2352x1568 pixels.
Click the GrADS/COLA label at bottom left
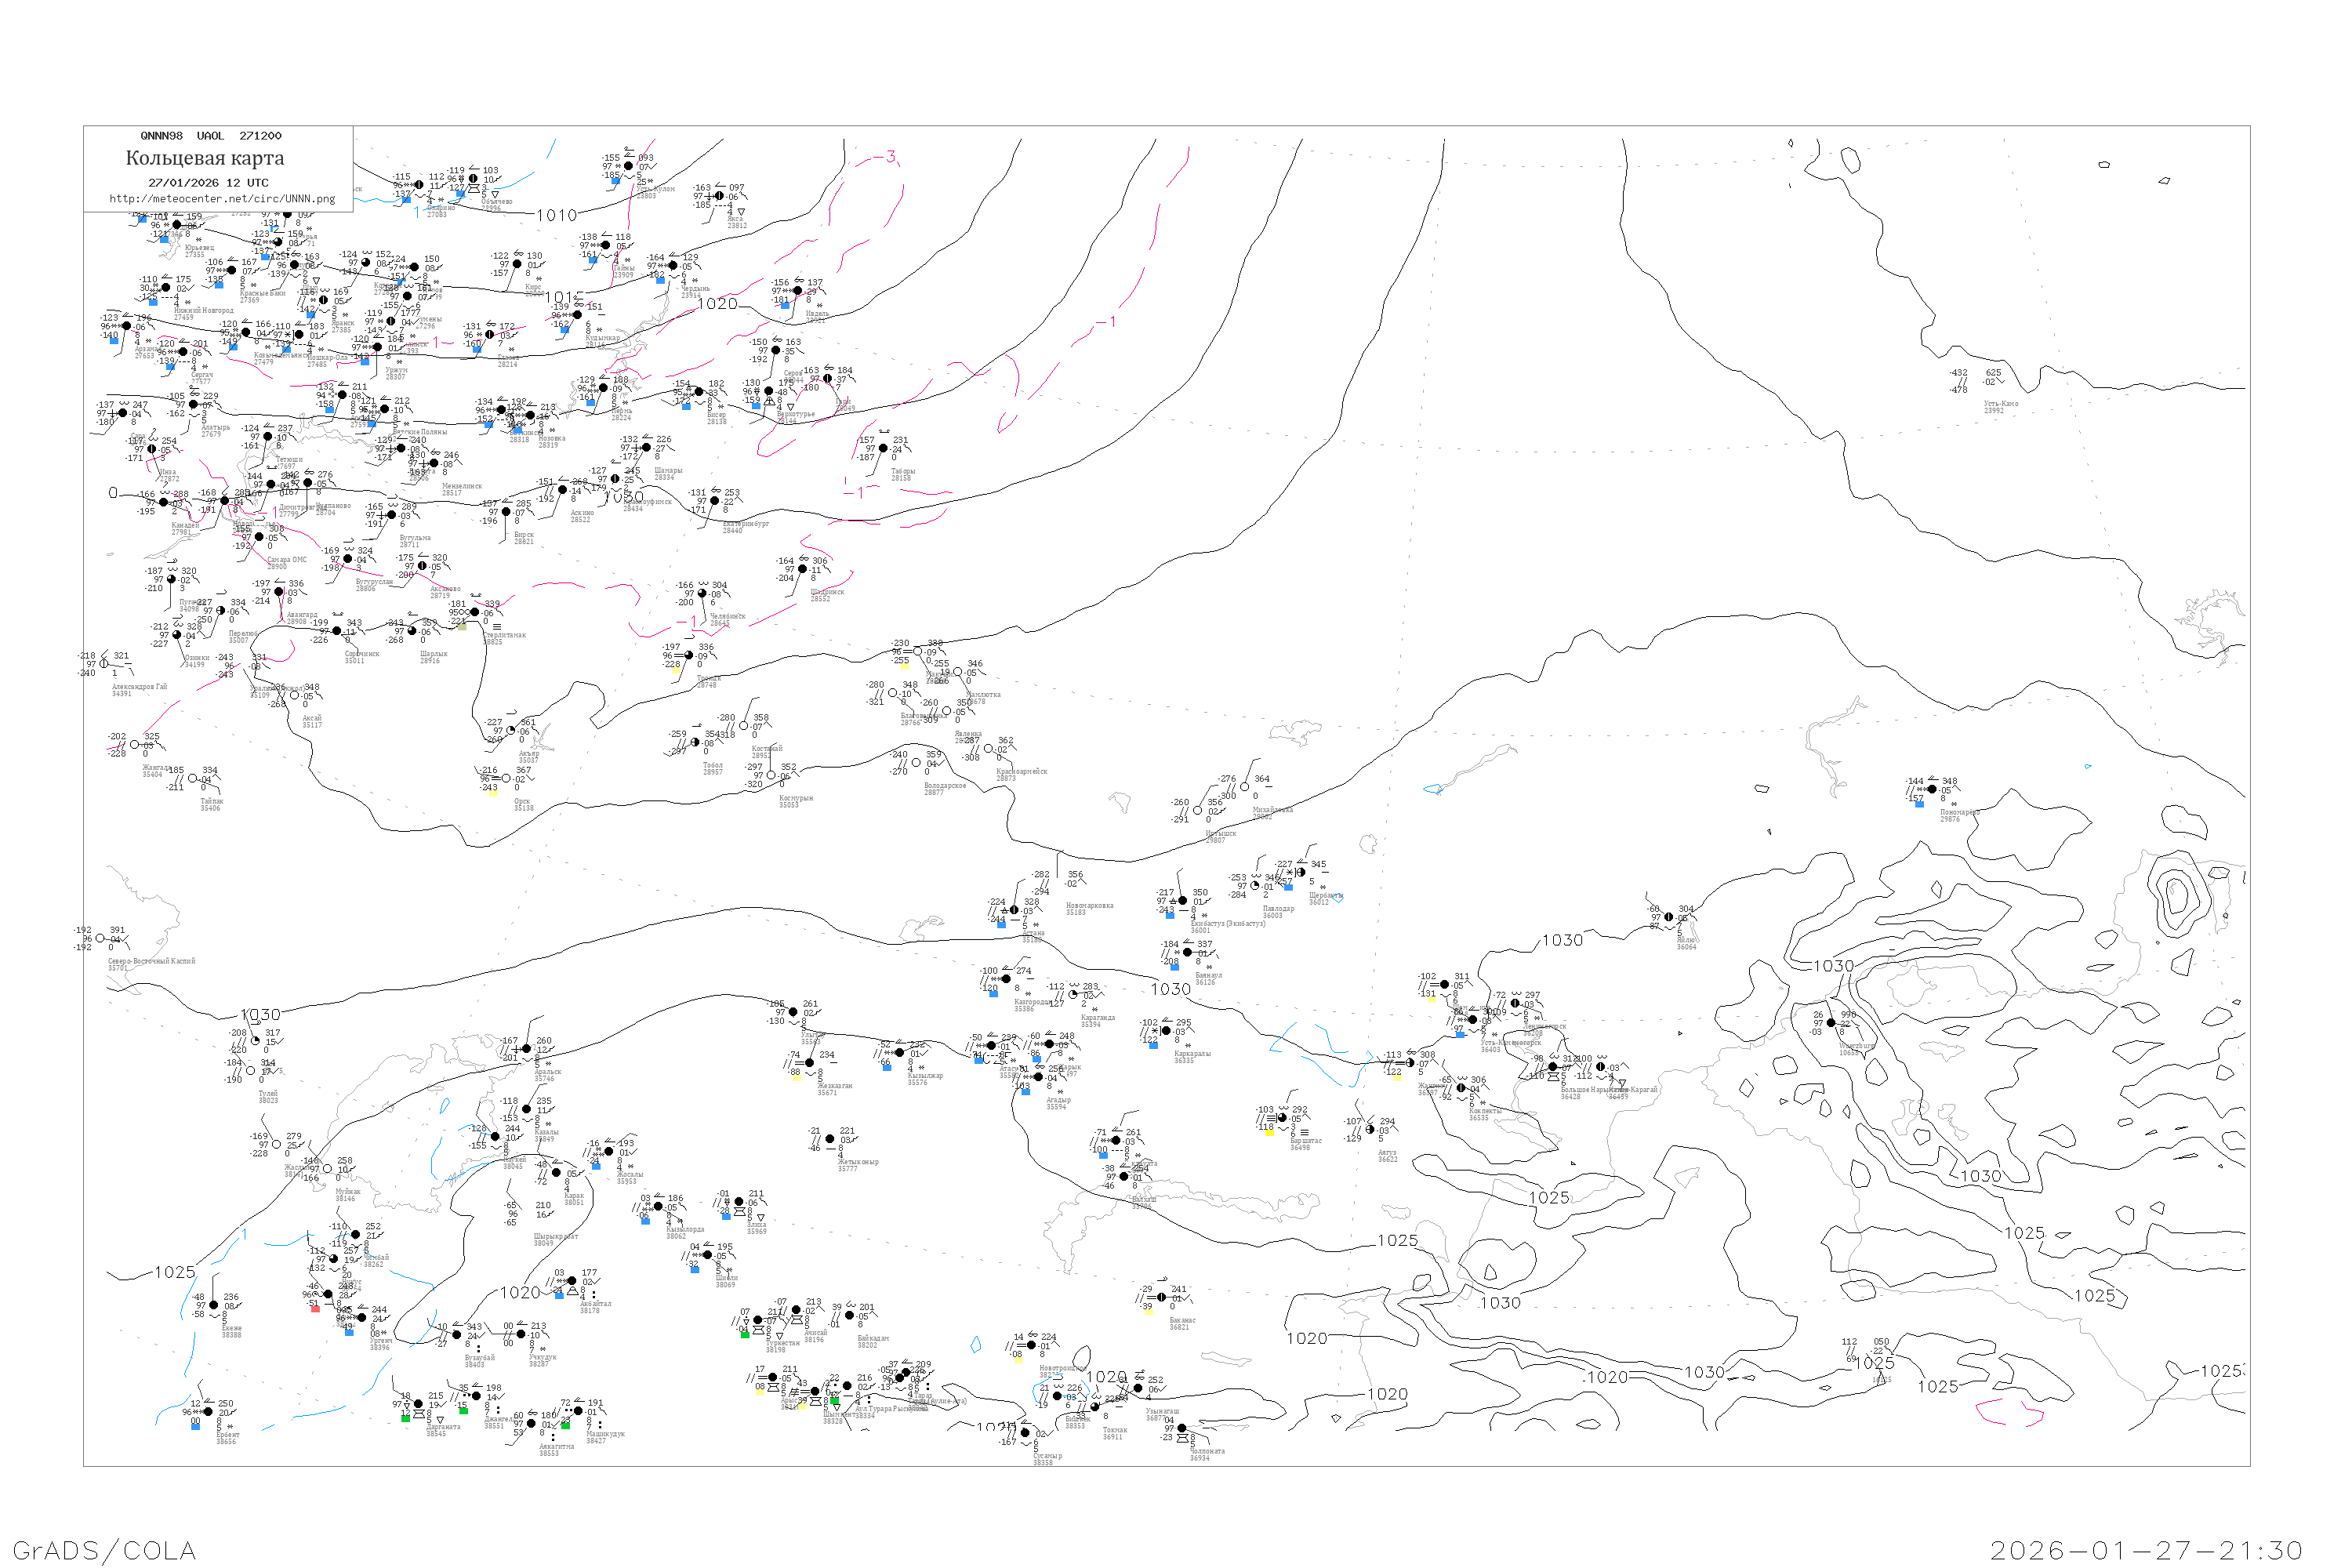pyautogui.click(x=104, y=1550)
